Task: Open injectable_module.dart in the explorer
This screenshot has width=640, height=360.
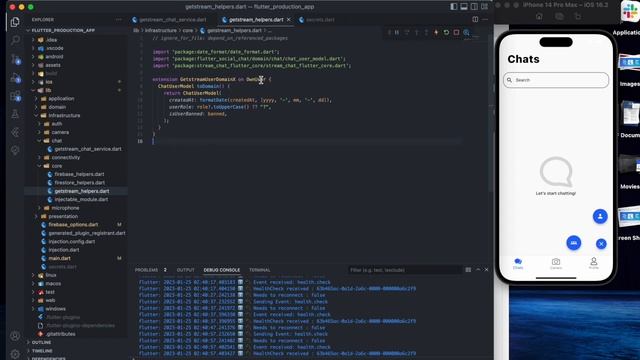Action: click(x=81, y=200)
